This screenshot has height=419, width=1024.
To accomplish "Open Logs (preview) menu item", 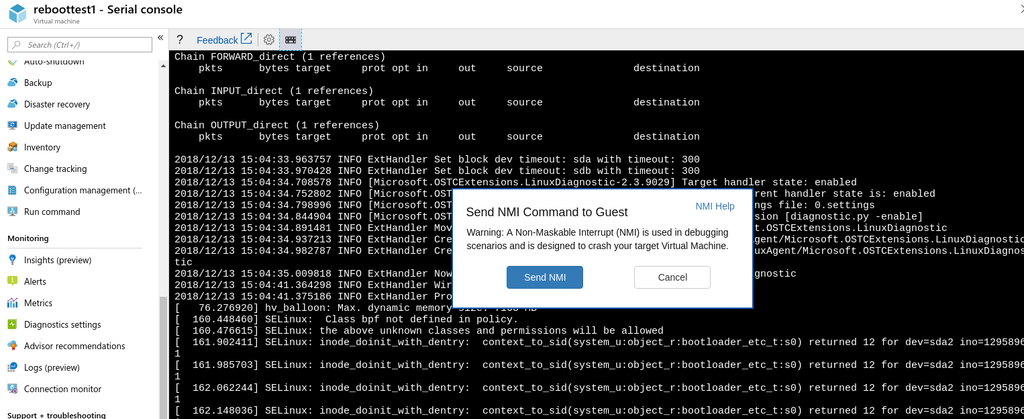I will tap(52, 367).
